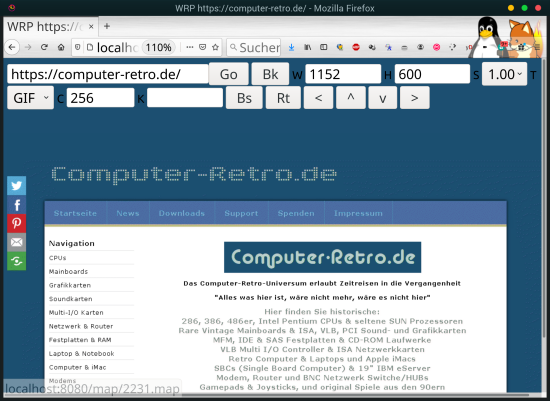Click the pink round extension icon

436,47
